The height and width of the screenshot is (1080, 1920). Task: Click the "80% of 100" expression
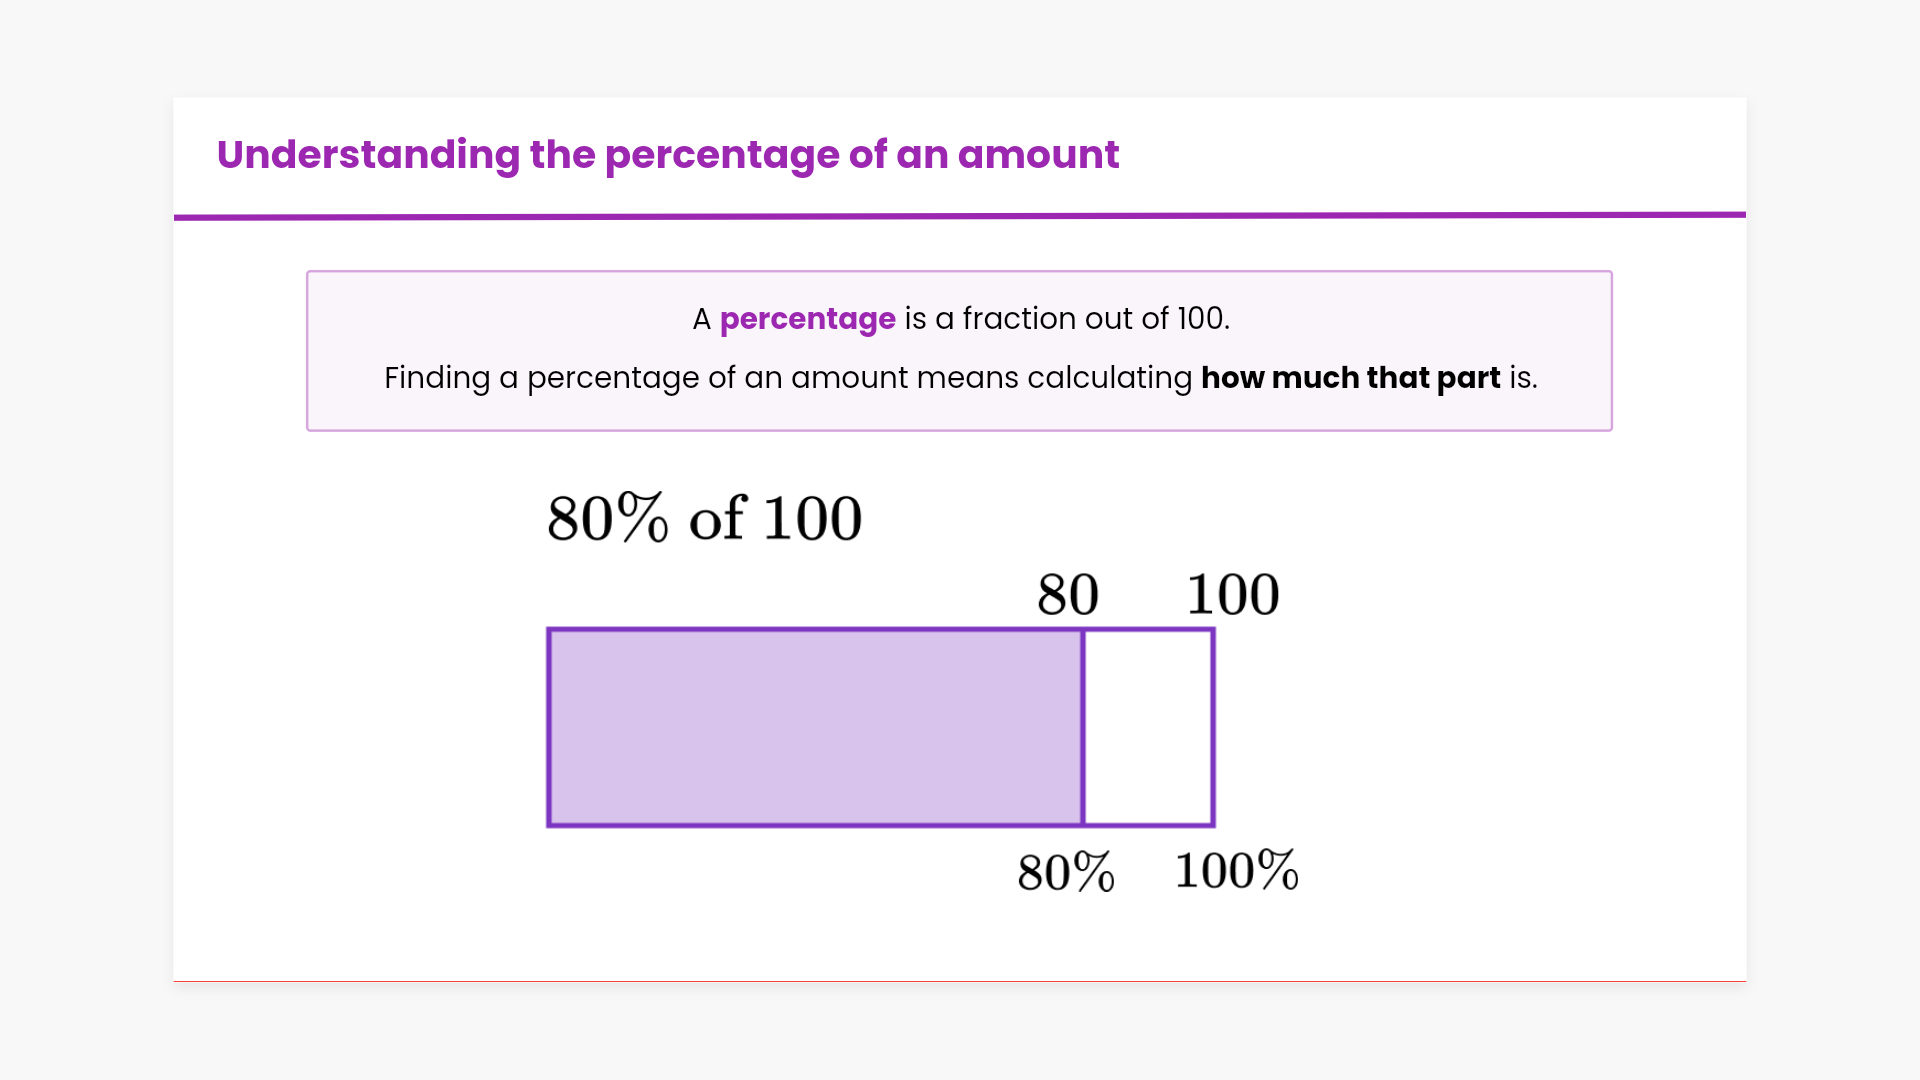pyautogui.click(x=704, y=518)
